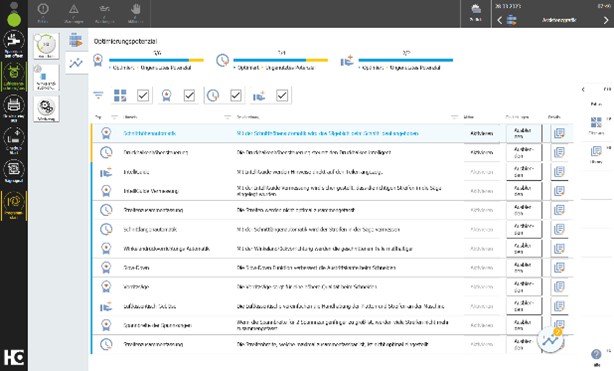The width and height of the screenshot is (614, 371).
Task: Click the grid filter icon in right panel
Action: (596, 122)
